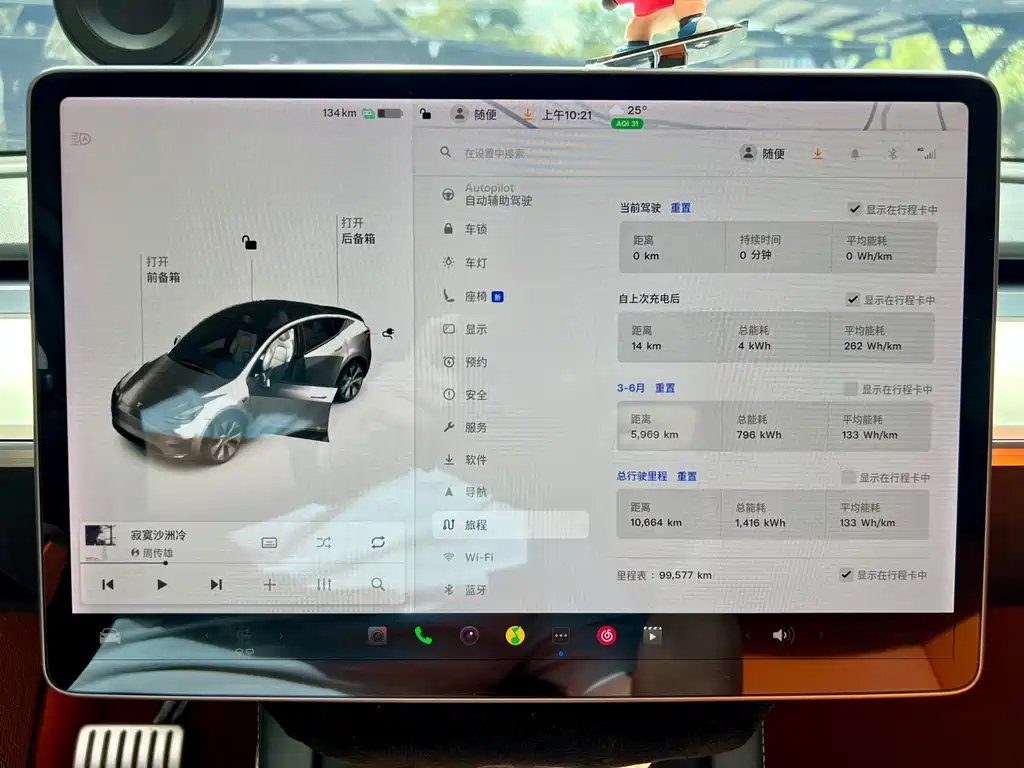Image resolution: width=1024 pixels, height=768 pixels.
Task: Toggle shuffle in the media player
Action: coord(324,542)
